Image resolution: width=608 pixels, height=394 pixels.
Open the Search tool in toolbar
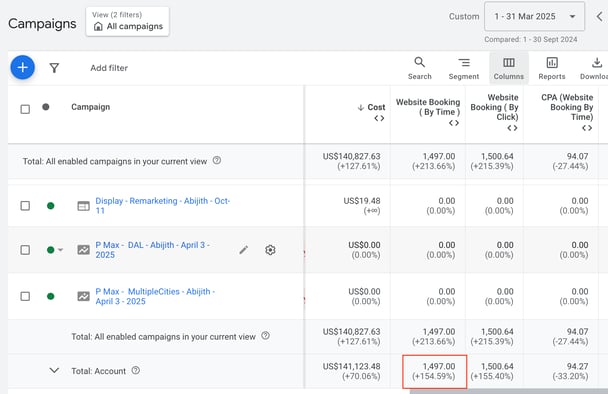click(x=420, y=68)
